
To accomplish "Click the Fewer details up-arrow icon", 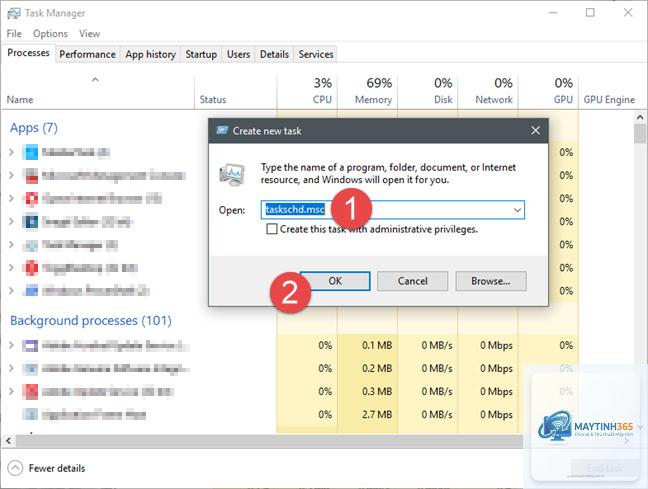I will tap(15, 468).
